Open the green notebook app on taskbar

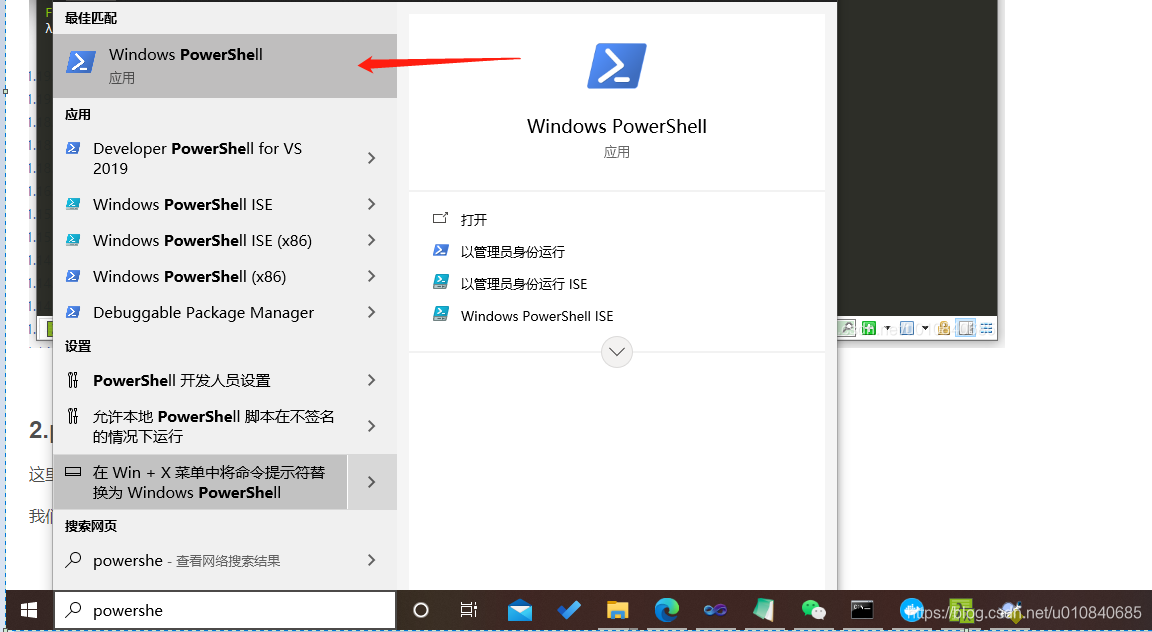tap(764, 610)
